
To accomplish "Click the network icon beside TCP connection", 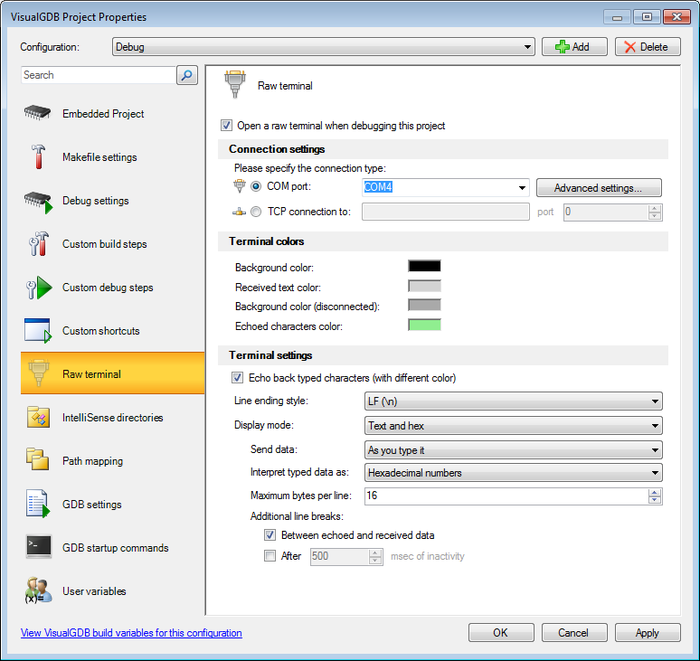I will [x=239, y=212].
